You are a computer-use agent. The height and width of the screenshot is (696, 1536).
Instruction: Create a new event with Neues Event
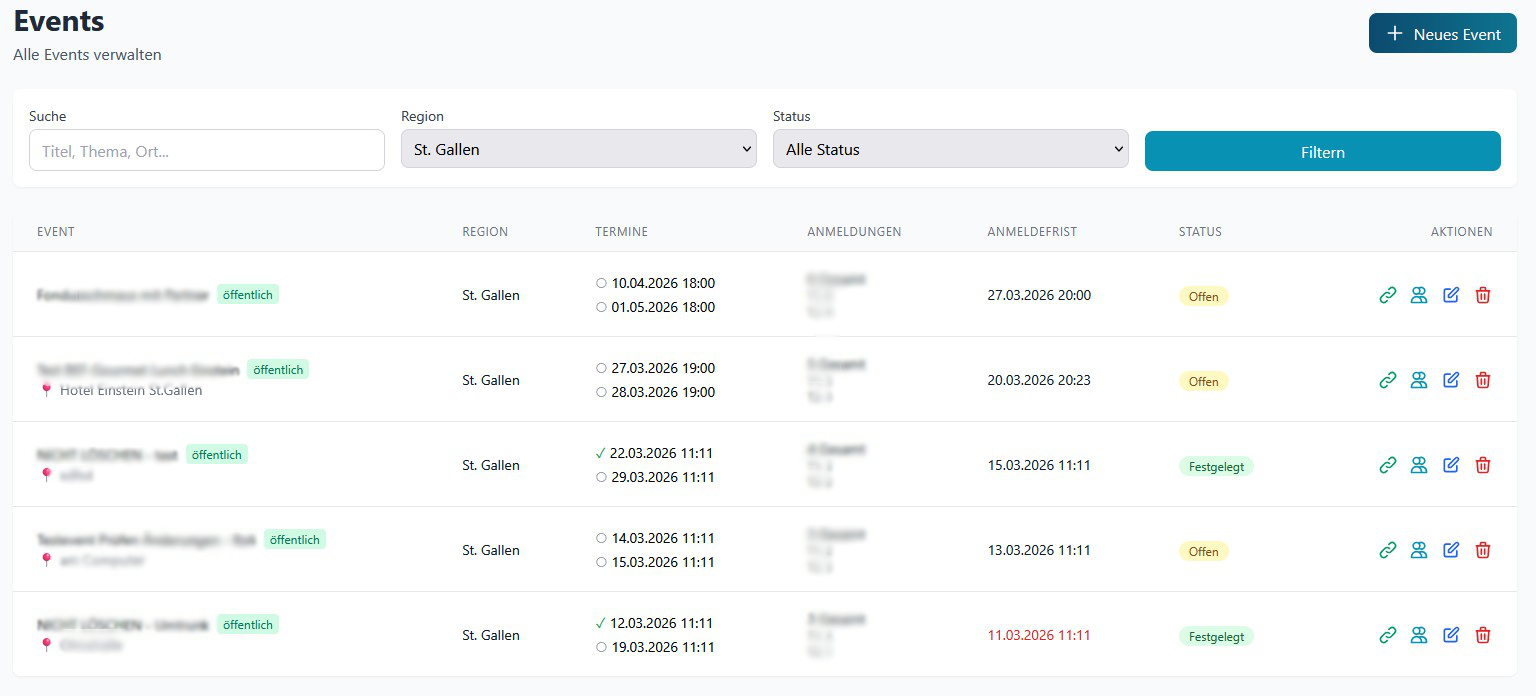pos(1442,34)
